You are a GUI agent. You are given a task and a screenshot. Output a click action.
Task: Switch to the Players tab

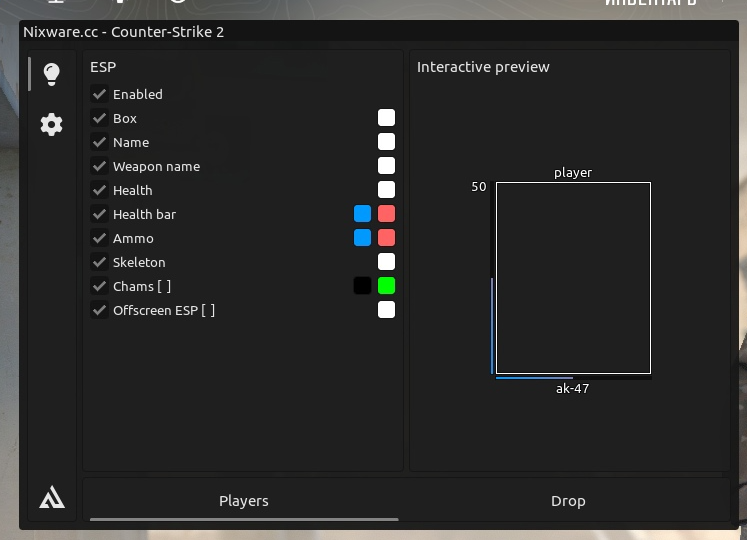tap(244, 501)
